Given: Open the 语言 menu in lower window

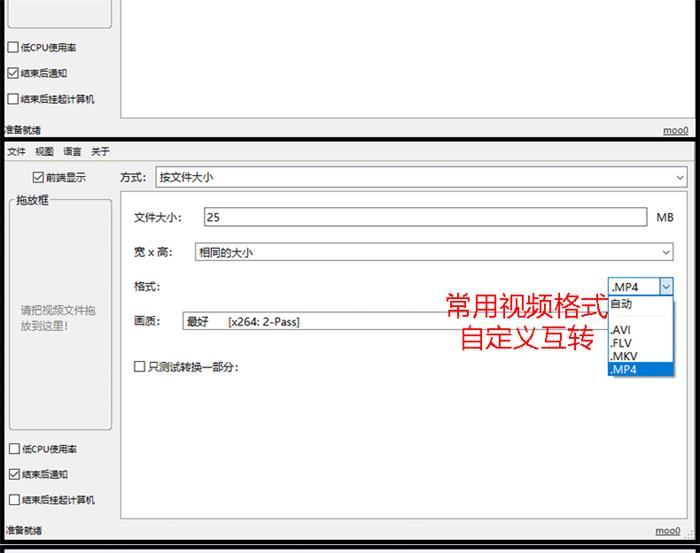Looking at the screenshot, I should pyautogui.click(x=72, y=151).
